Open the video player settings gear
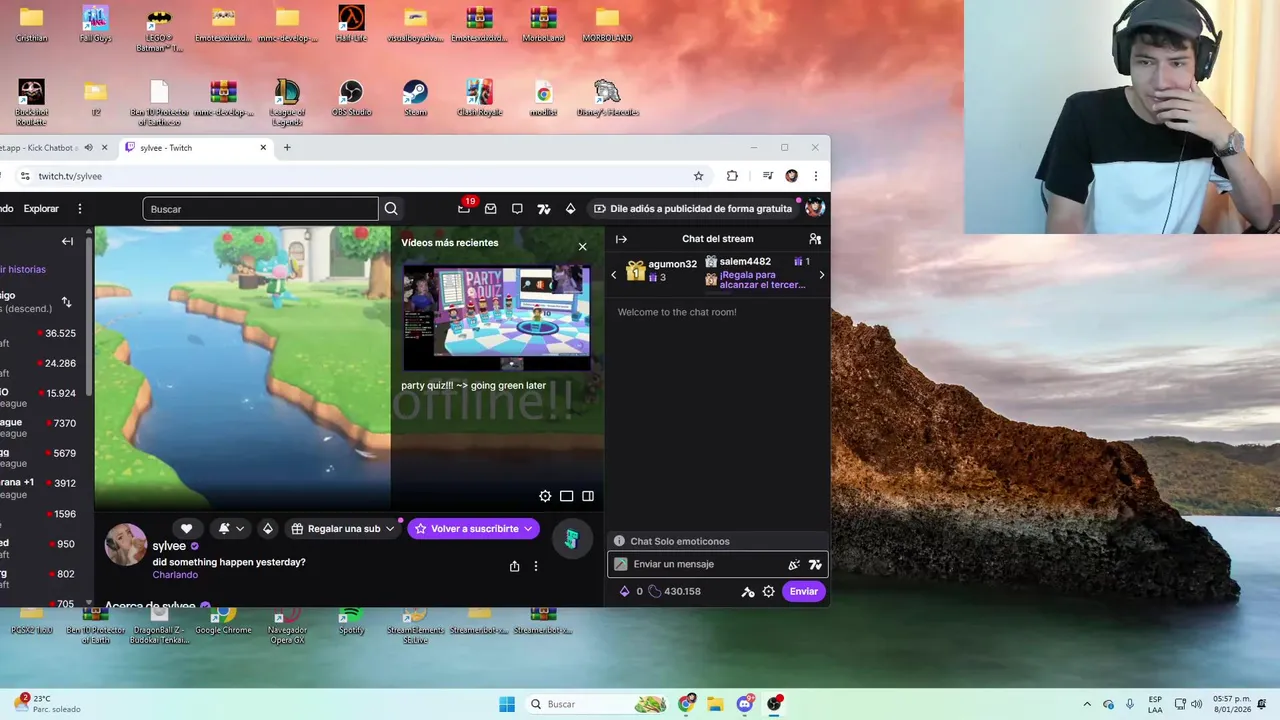The height and width of the screenshot is (720, 1280). tap(545, 496)
